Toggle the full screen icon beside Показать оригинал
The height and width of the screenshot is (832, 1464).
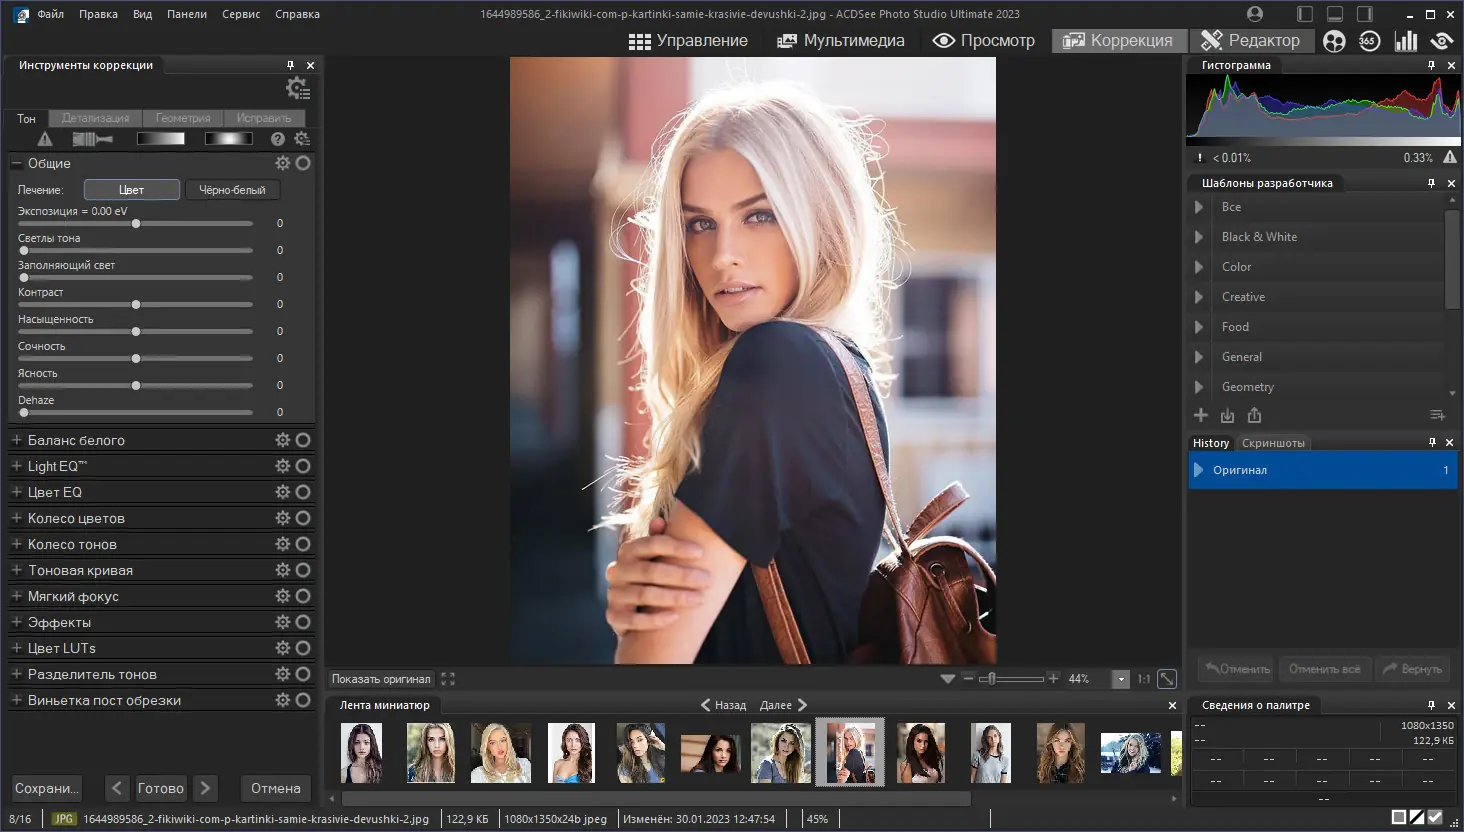click(x=448, y=679)
